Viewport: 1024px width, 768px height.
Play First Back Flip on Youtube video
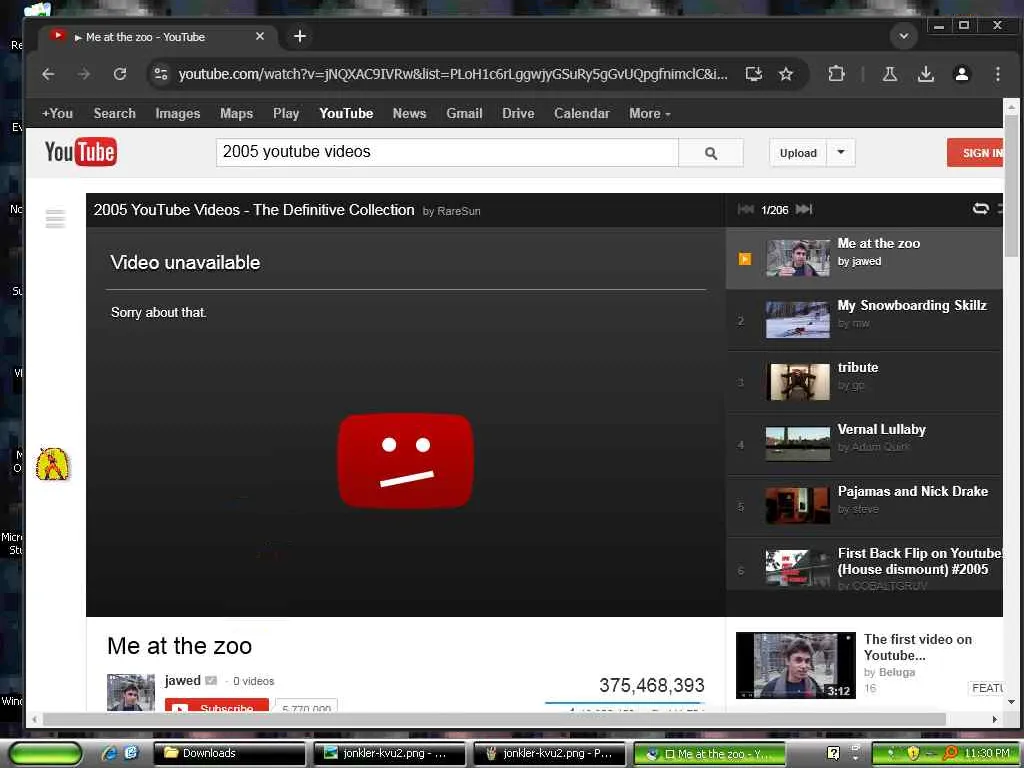[864, 565]
